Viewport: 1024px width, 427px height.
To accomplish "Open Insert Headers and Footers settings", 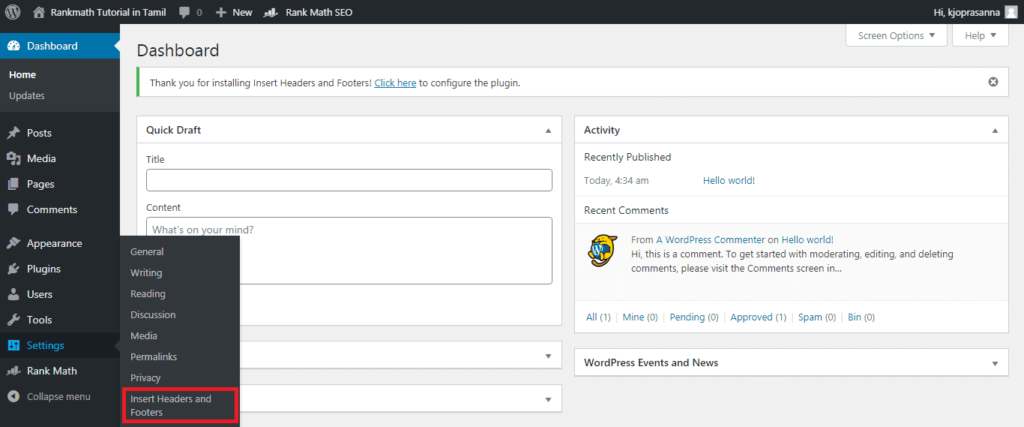I will pos(171,405).
